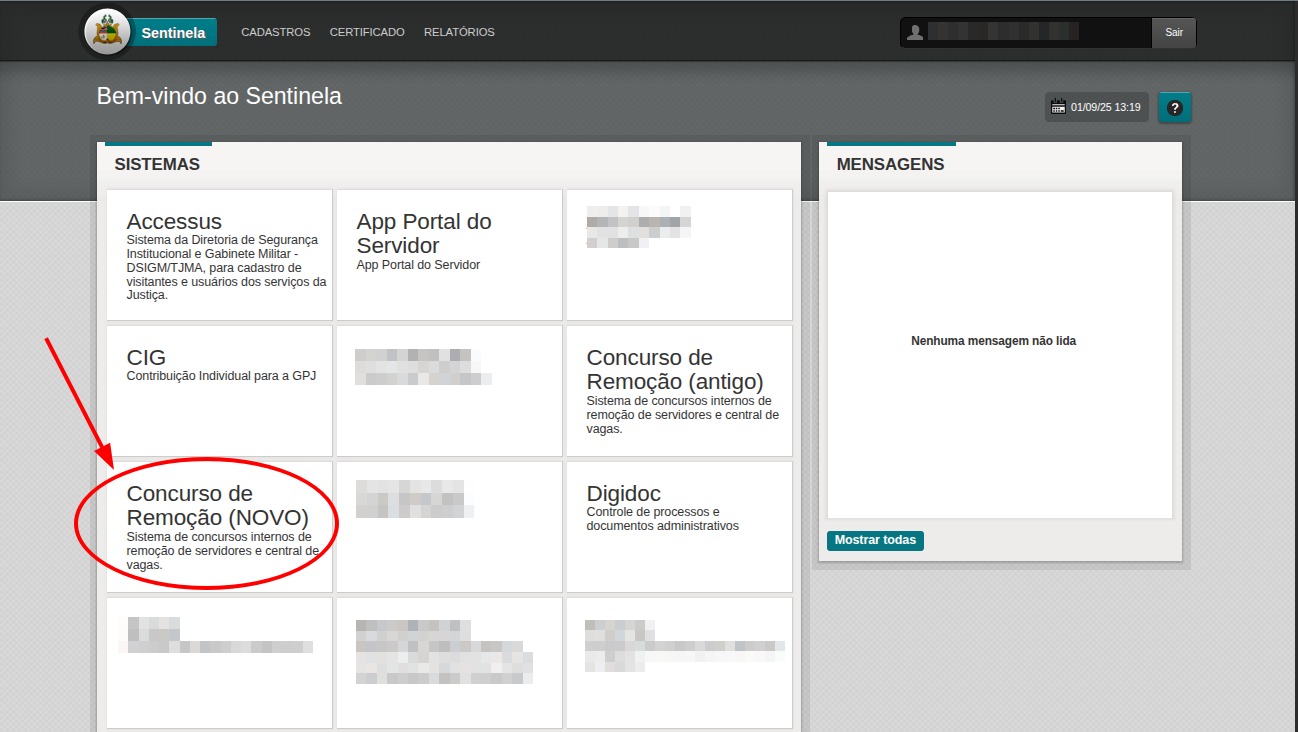
Task: Click the Mostrar todas button
Action: pos(875,540)
